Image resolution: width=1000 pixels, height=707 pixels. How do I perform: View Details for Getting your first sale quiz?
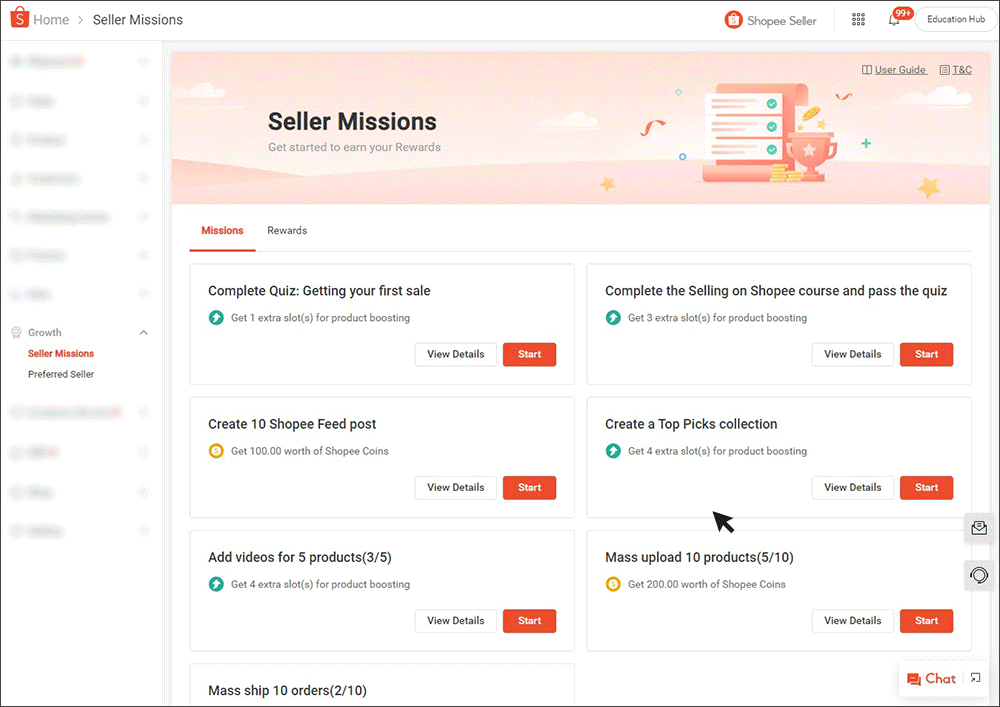(x=455, y=354)
